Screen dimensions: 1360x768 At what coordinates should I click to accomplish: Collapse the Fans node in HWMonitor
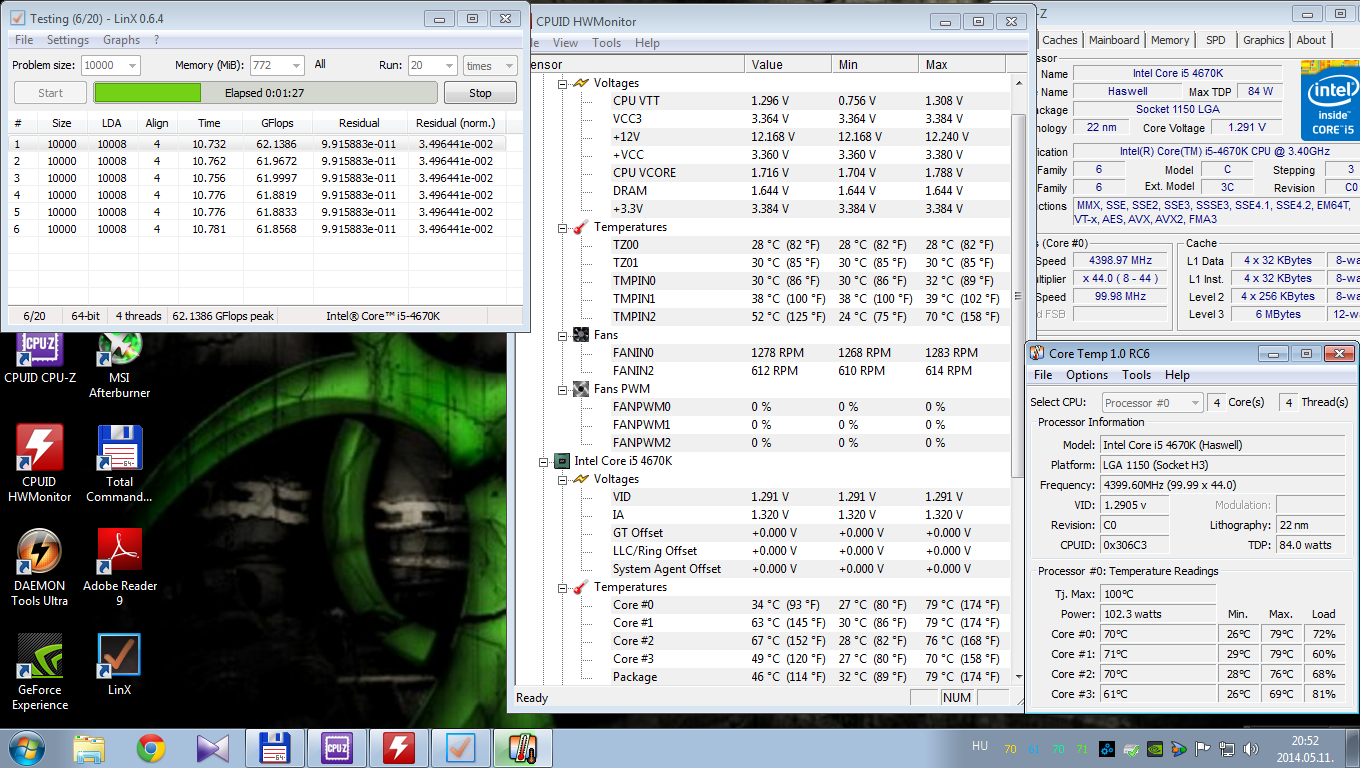tap(562, 335)
